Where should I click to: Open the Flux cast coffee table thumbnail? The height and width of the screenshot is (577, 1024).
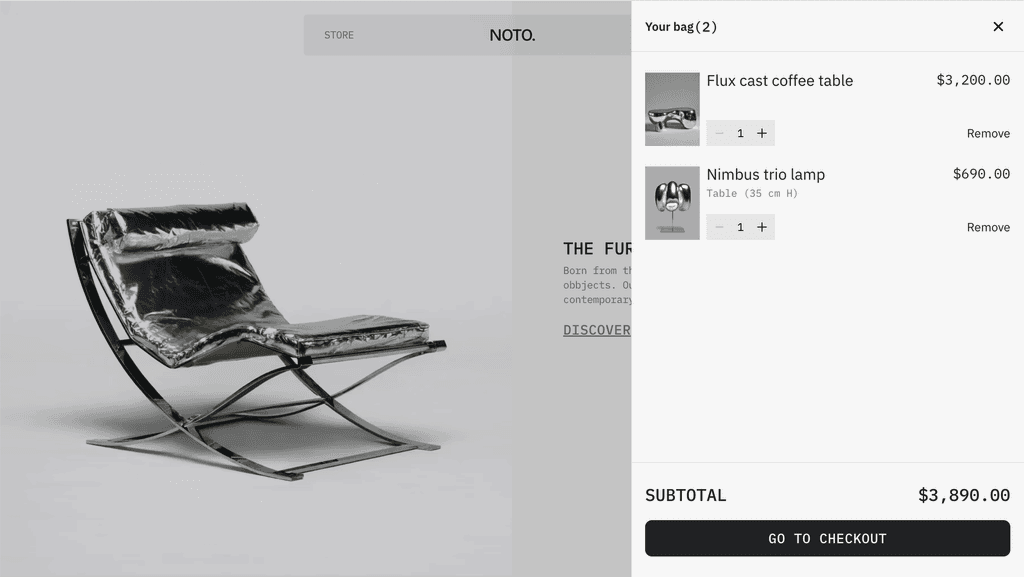(x=672, y=109)
